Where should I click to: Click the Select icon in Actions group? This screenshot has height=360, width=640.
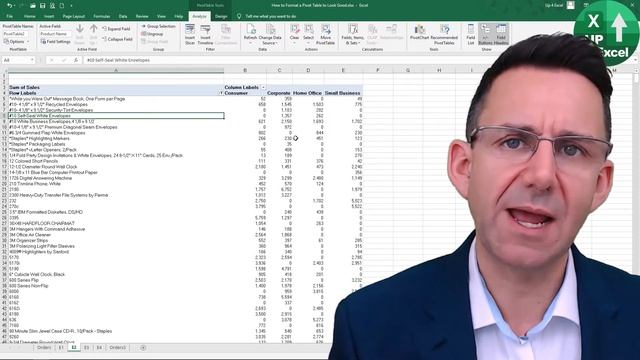coord(309,35)
